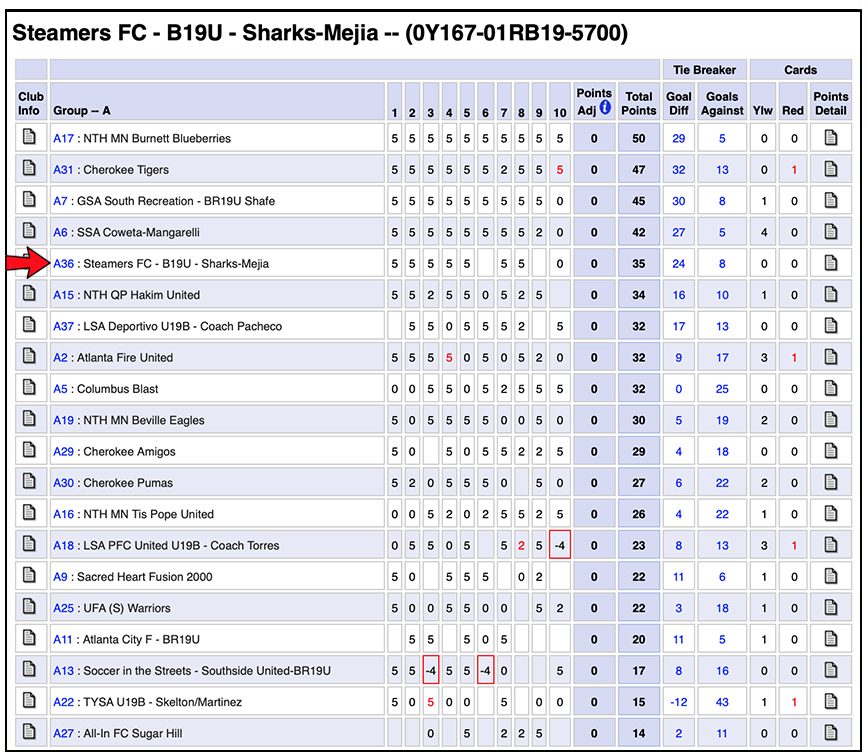Open the A36 team link

point(63,263)
